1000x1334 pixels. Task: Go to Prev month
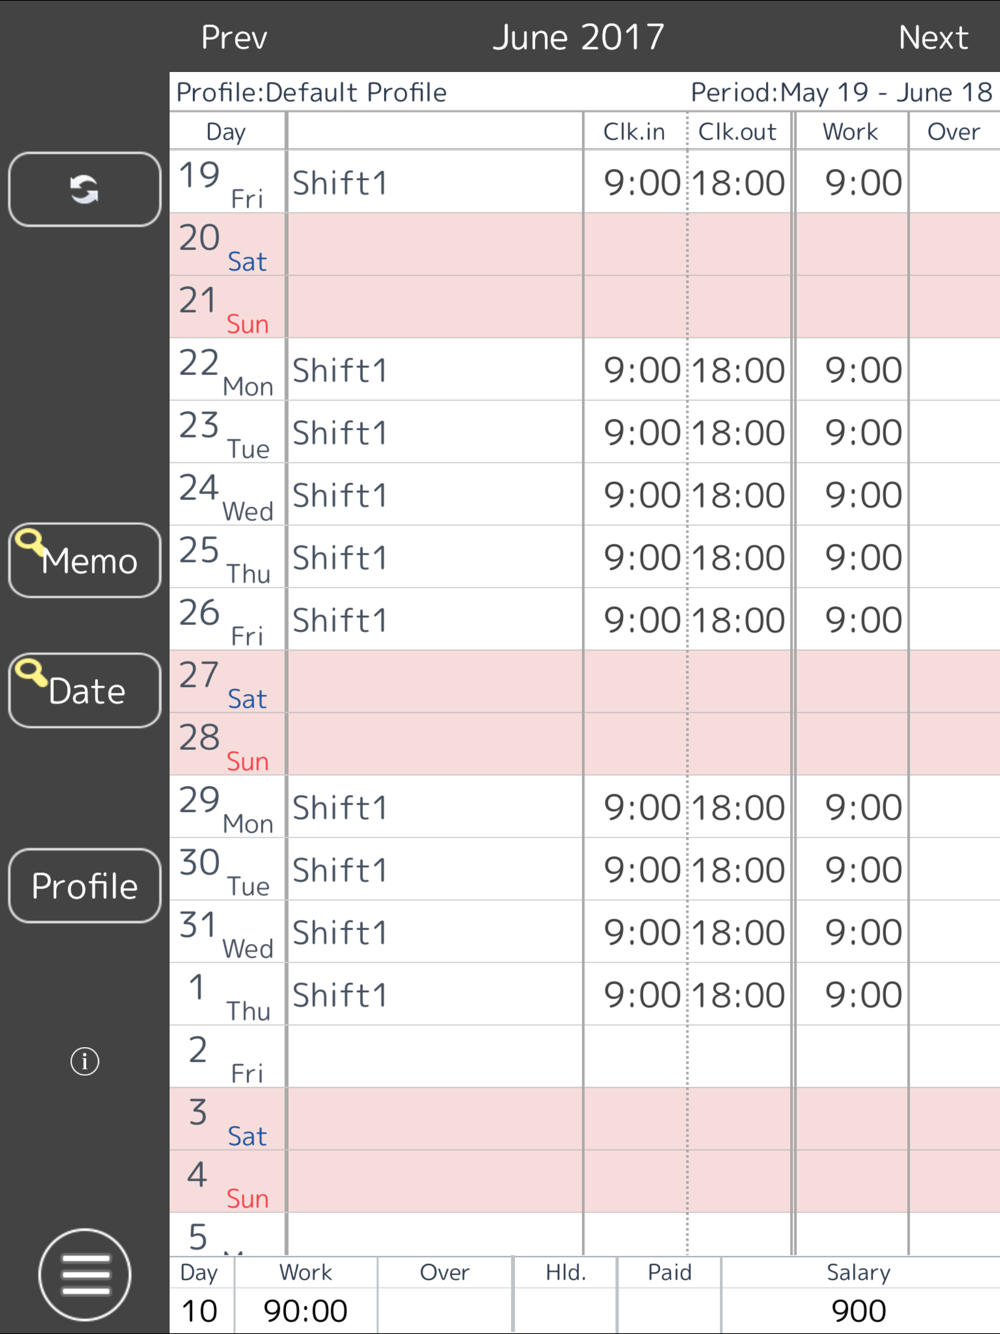pyautogui.click(x=234, y=37)
